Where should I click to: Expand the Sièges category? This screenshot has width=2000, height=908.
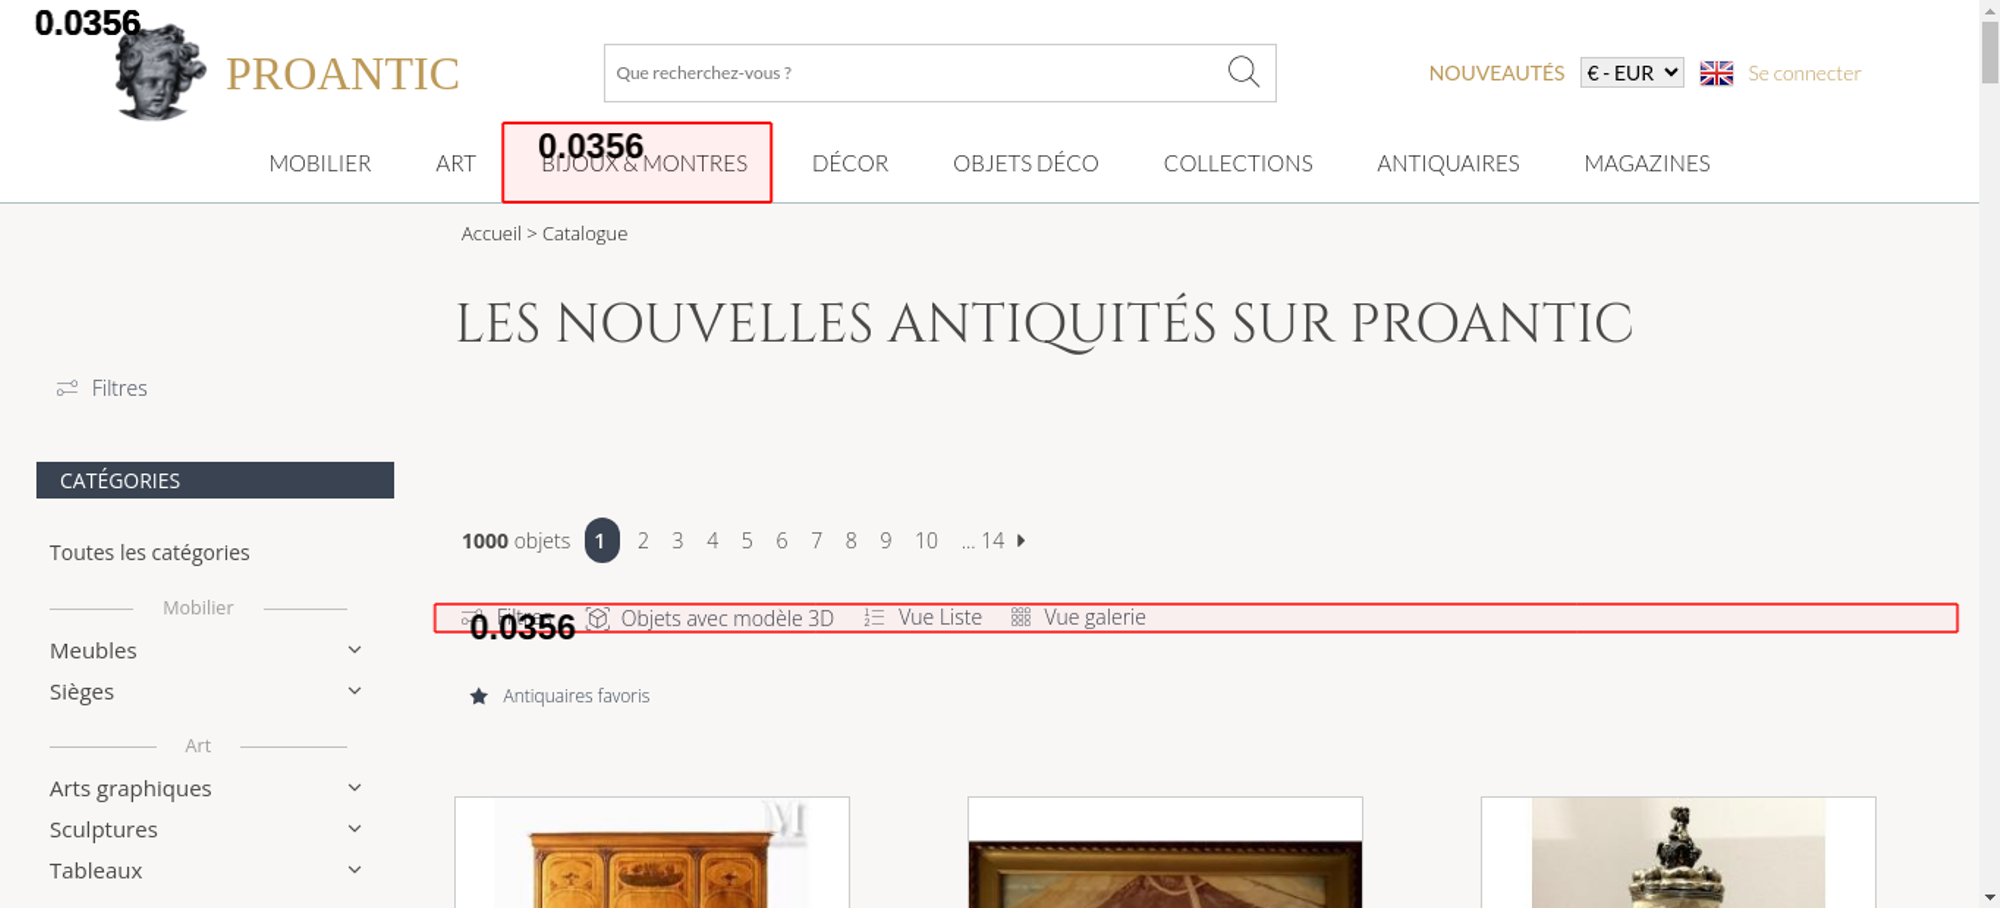click(354, 691)
